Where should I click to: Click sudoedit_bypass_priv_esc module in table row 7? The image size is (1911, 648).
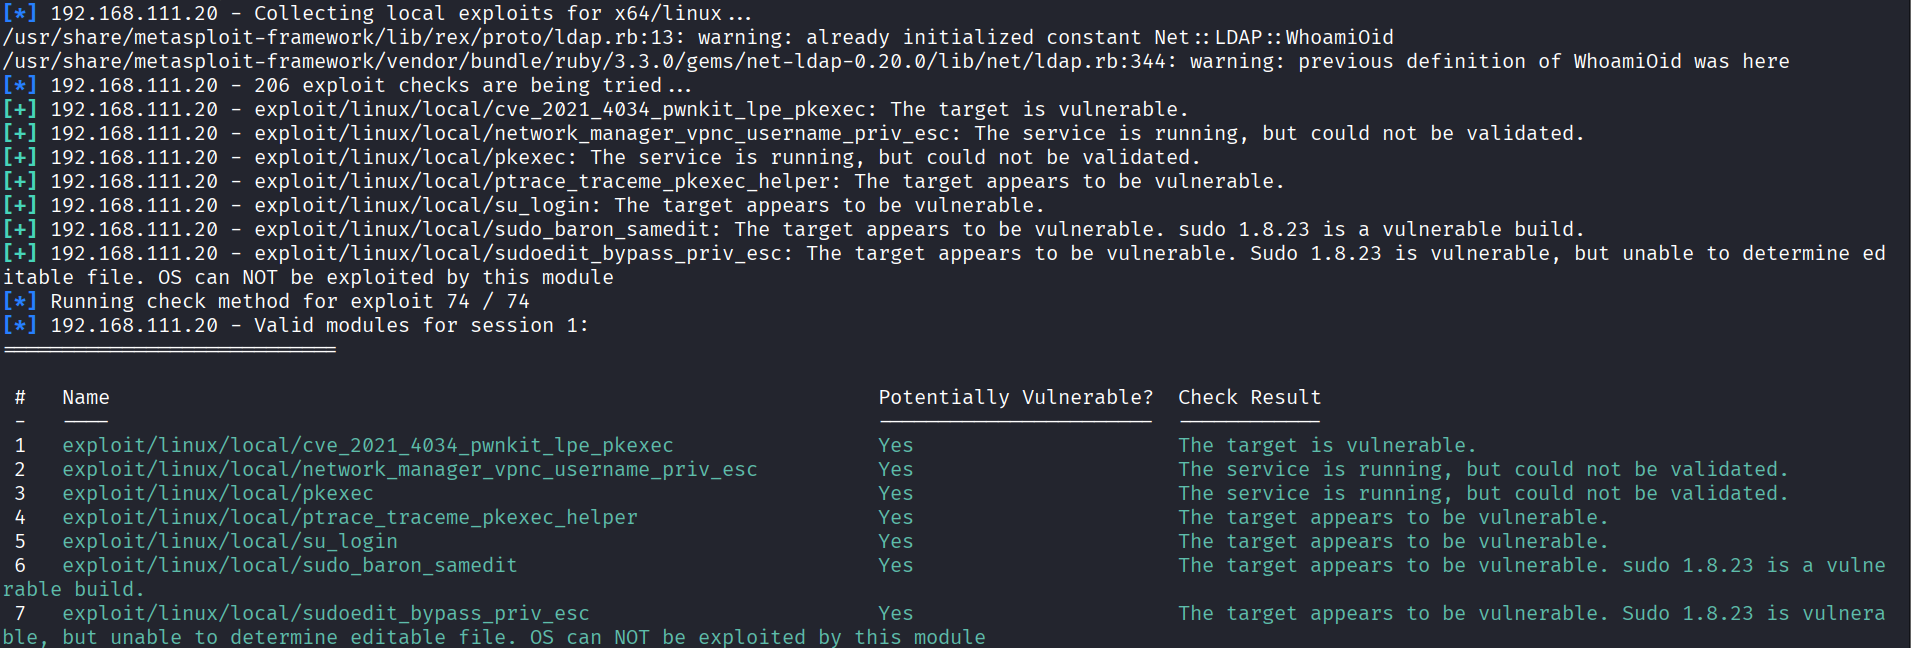pyautogui.click(x=325, y=613)
